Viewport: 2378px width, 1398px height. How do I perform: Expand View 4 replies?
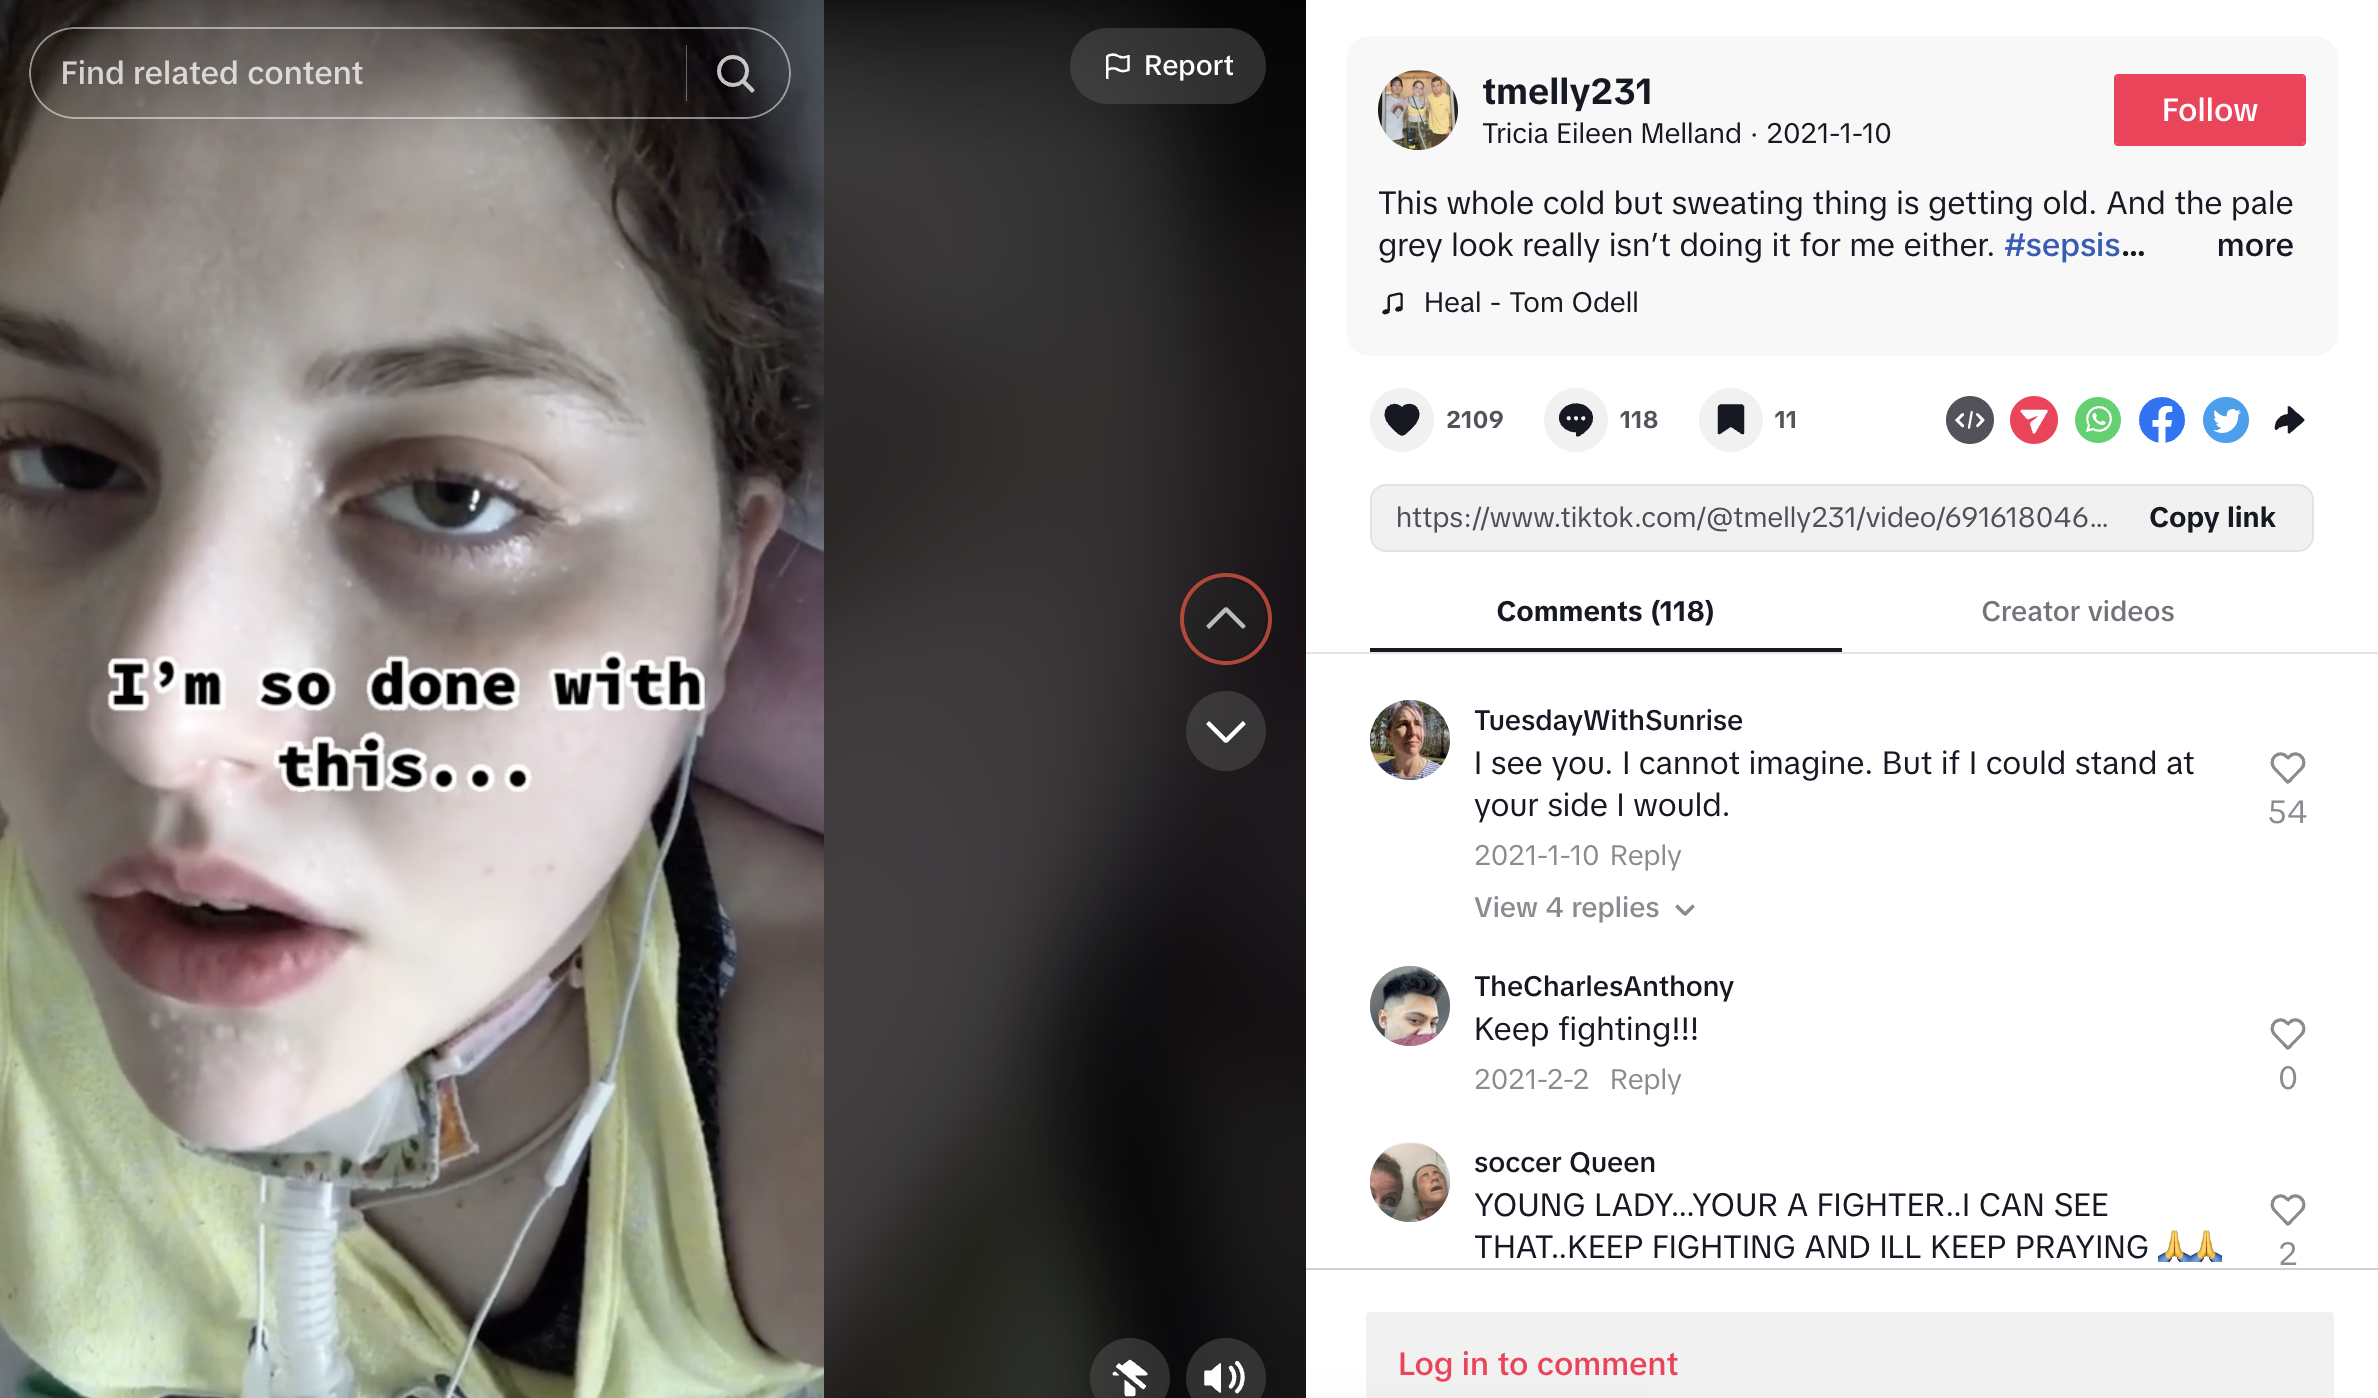pyautogui.click(x=1584, y=908)
